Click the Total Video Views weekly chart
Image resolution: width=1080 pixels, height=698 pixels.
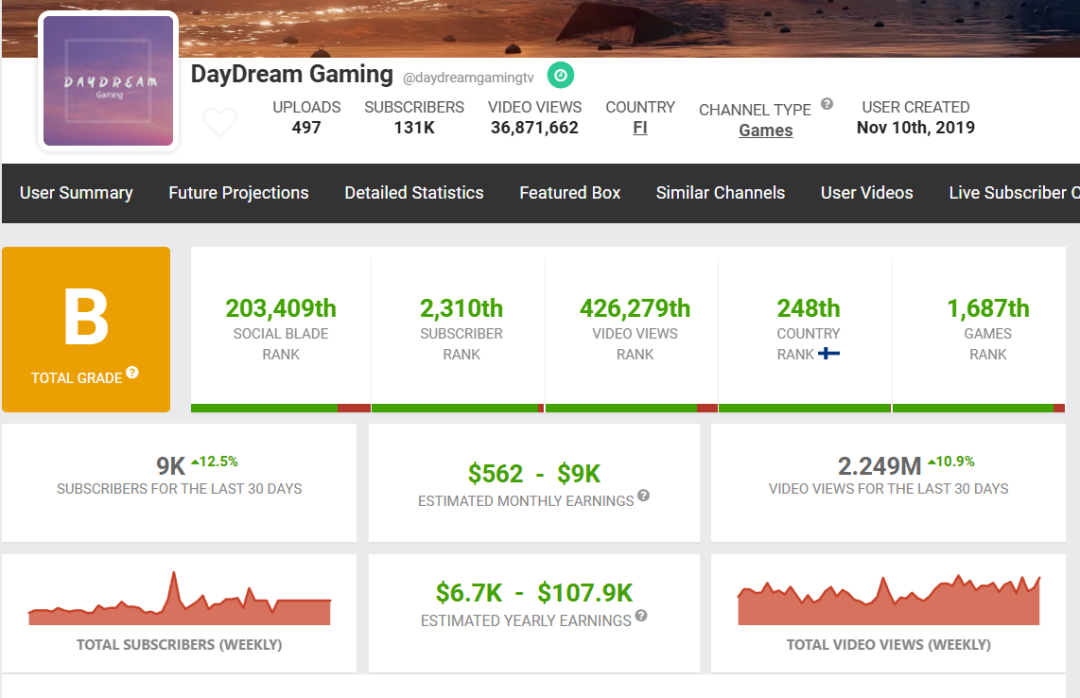point(889,599)
